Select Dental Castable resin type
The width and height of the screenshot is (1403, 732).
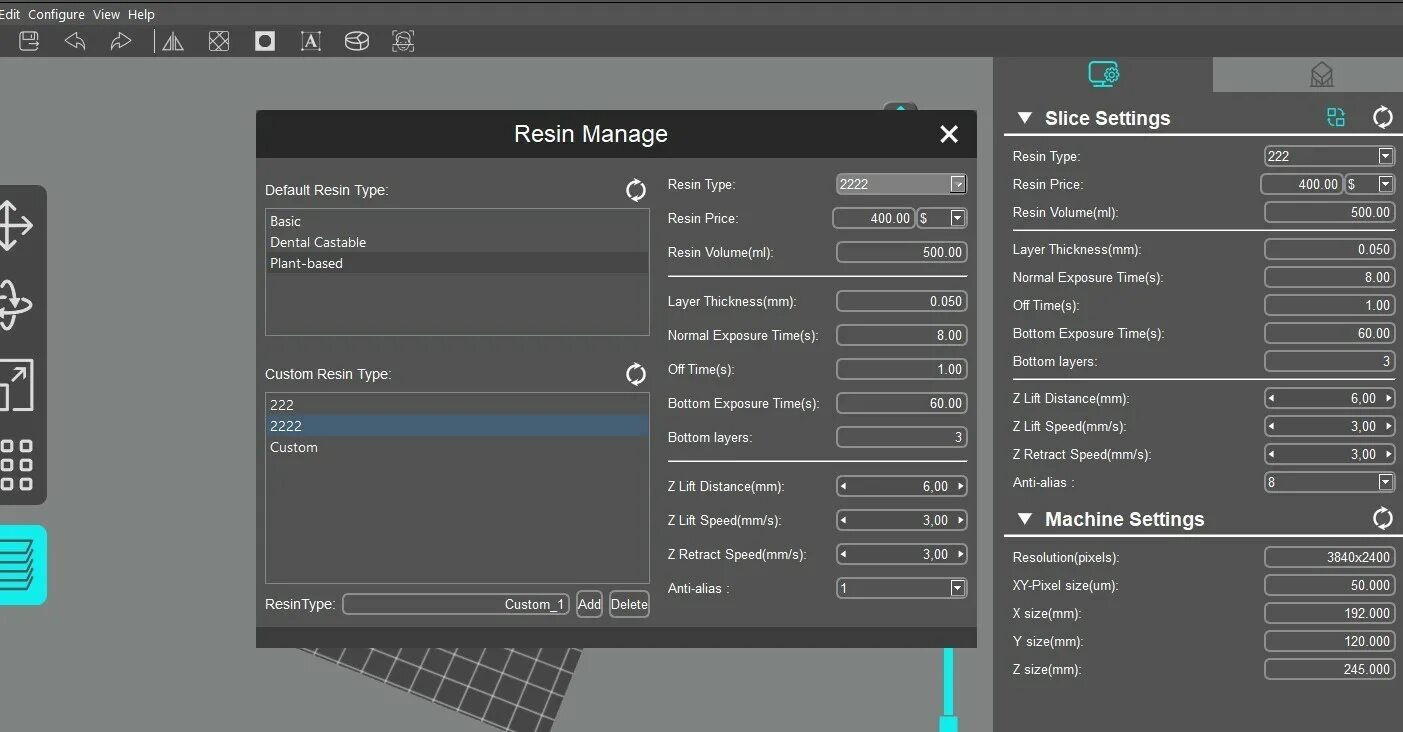coord(457,242)
